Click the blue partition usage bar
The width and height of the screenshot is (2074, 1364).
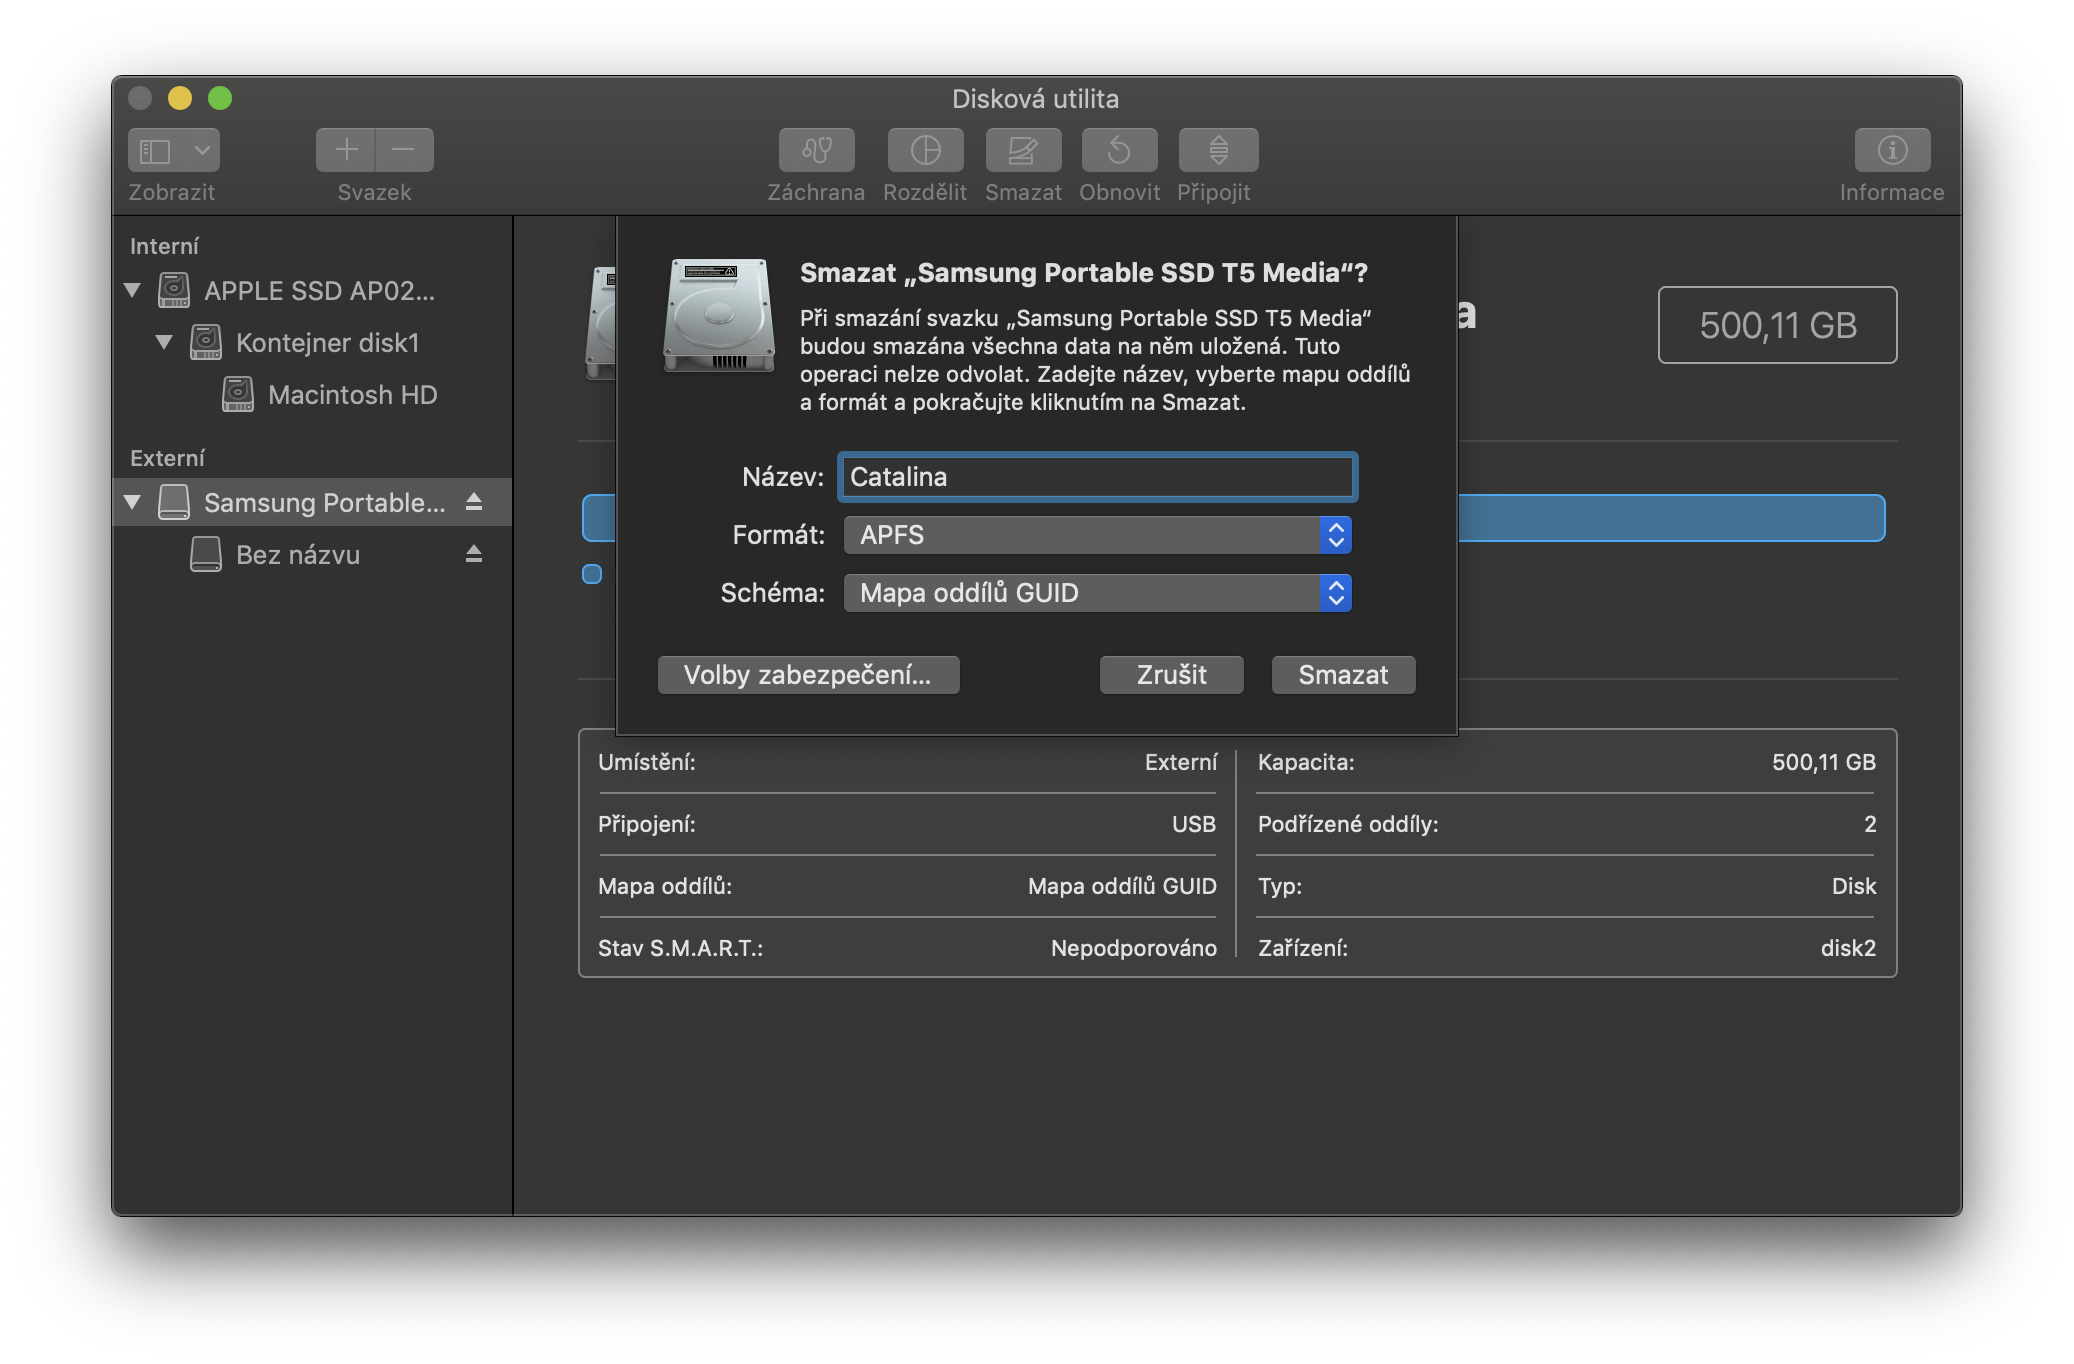(x=1670, y=518)
